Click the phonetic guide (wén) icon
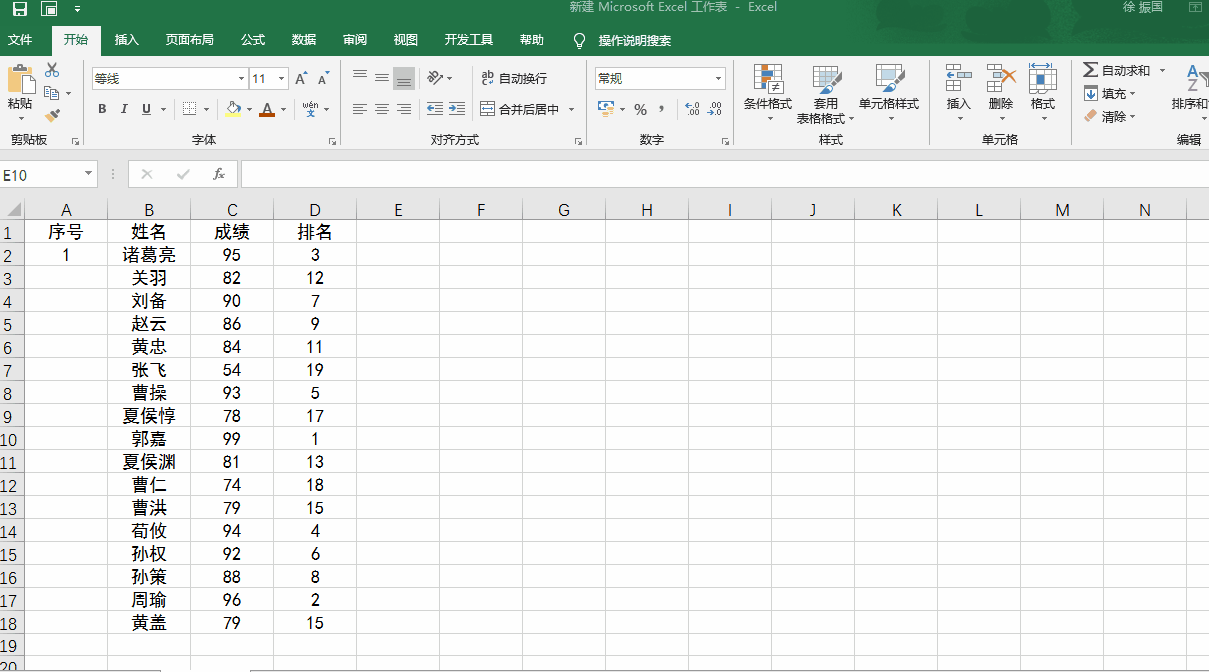This screenshot has height=672, width=1209. tap(310, 109)
